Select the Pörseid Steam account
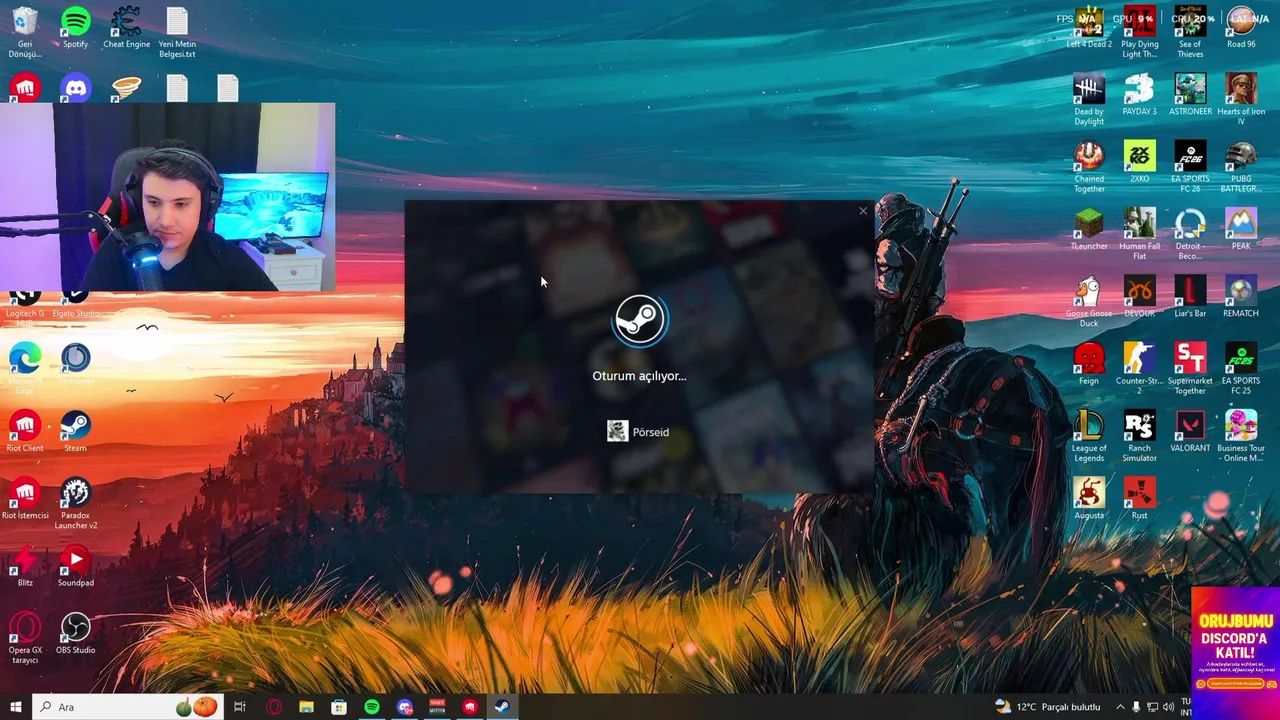This screenshot has height=720, width=1280. 638,431
